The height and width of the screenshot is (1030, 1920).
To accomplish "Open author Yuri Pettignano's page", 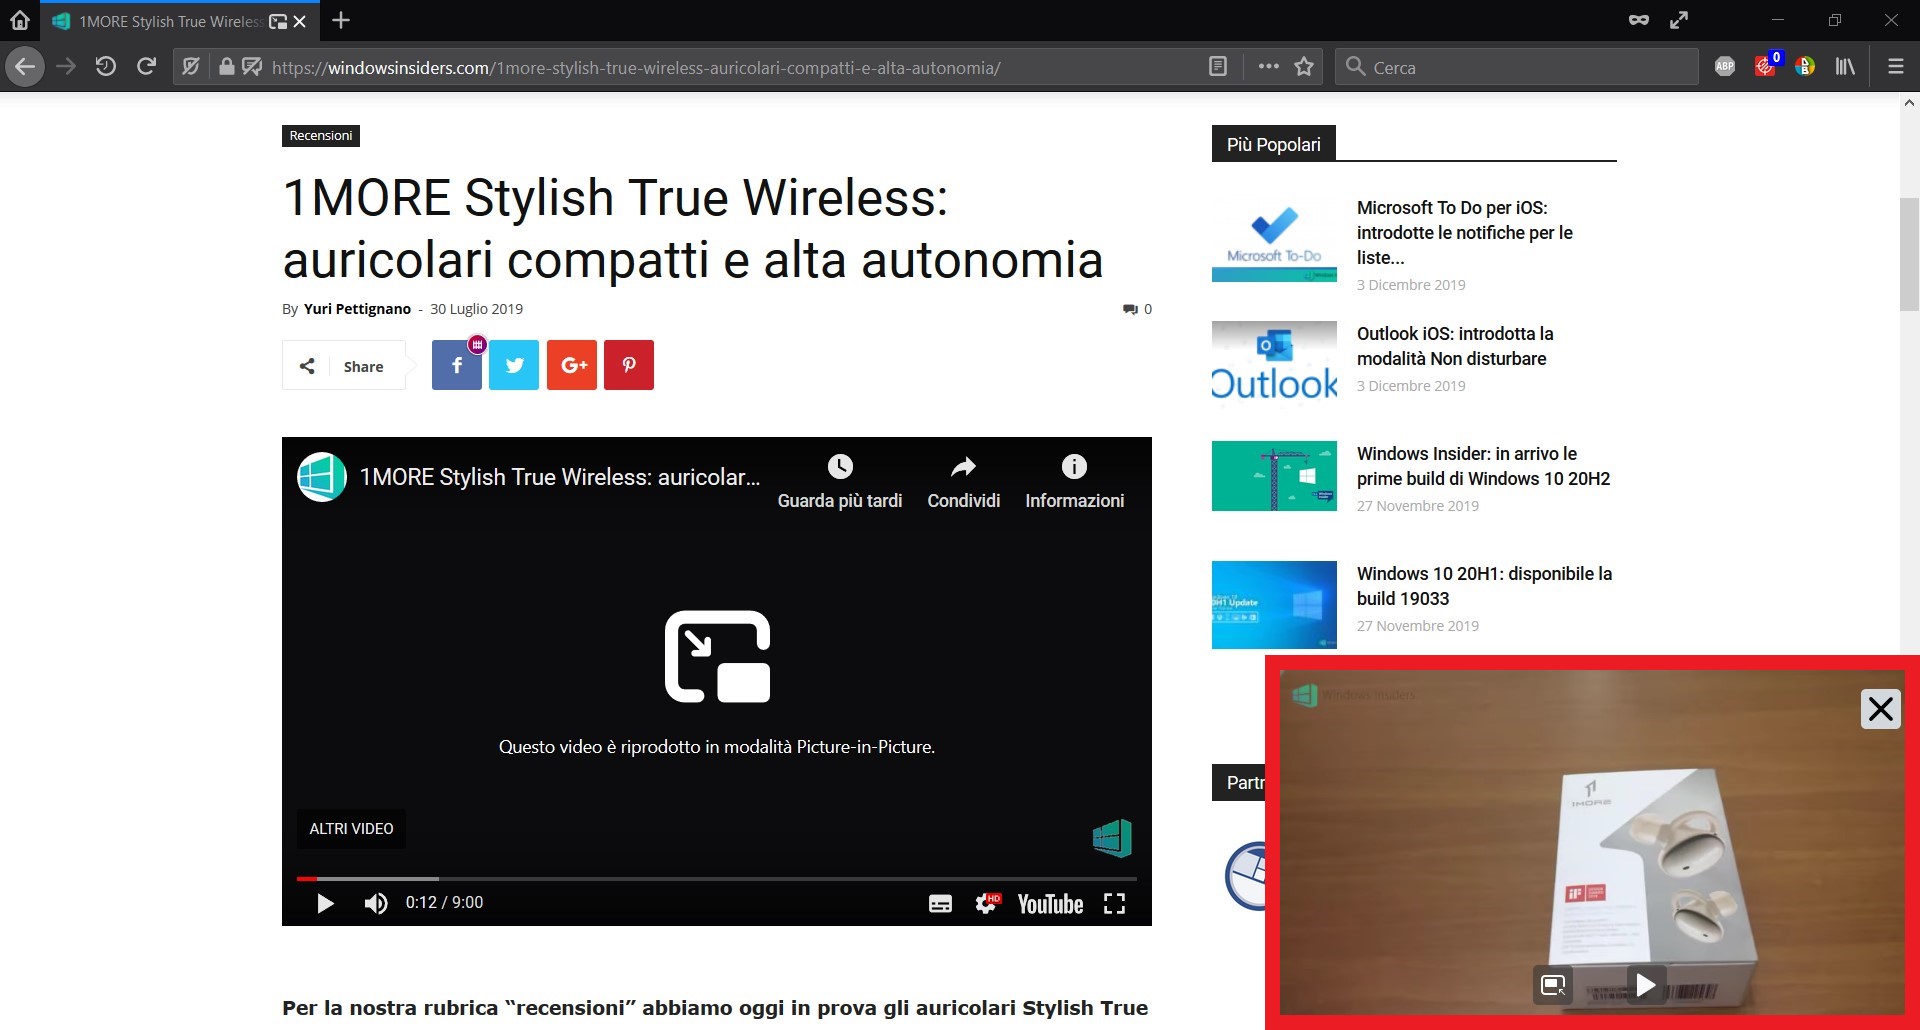I will click(357, 309).
